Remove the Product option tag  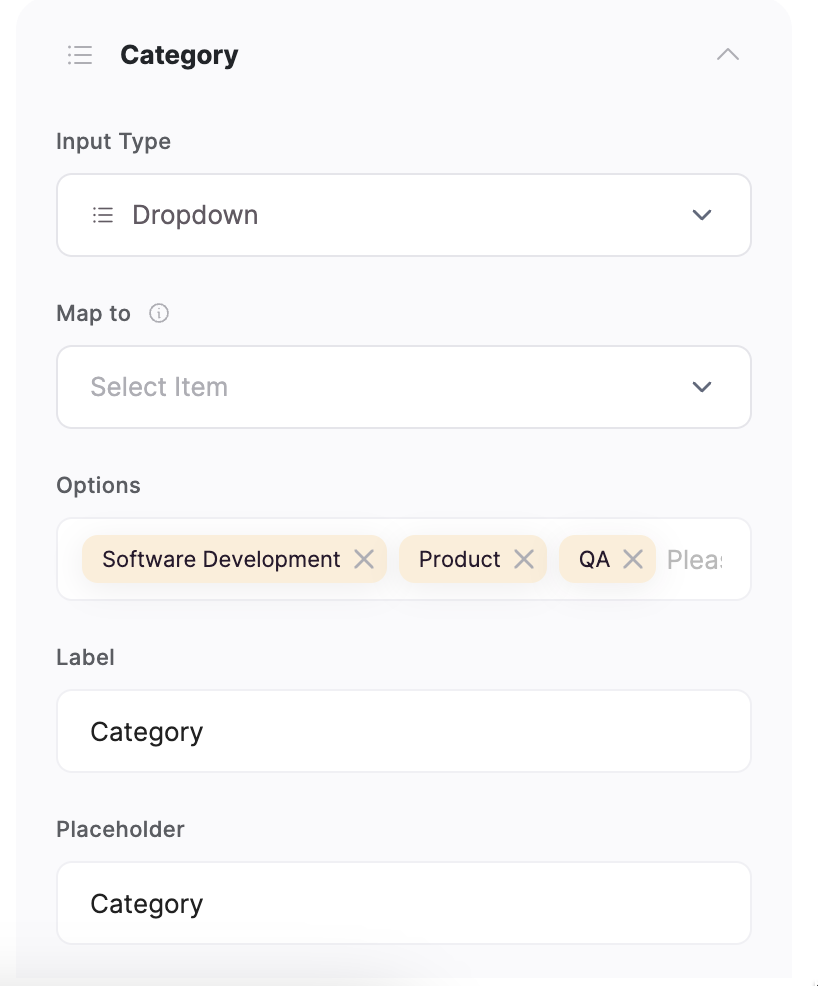pos(524,559)
